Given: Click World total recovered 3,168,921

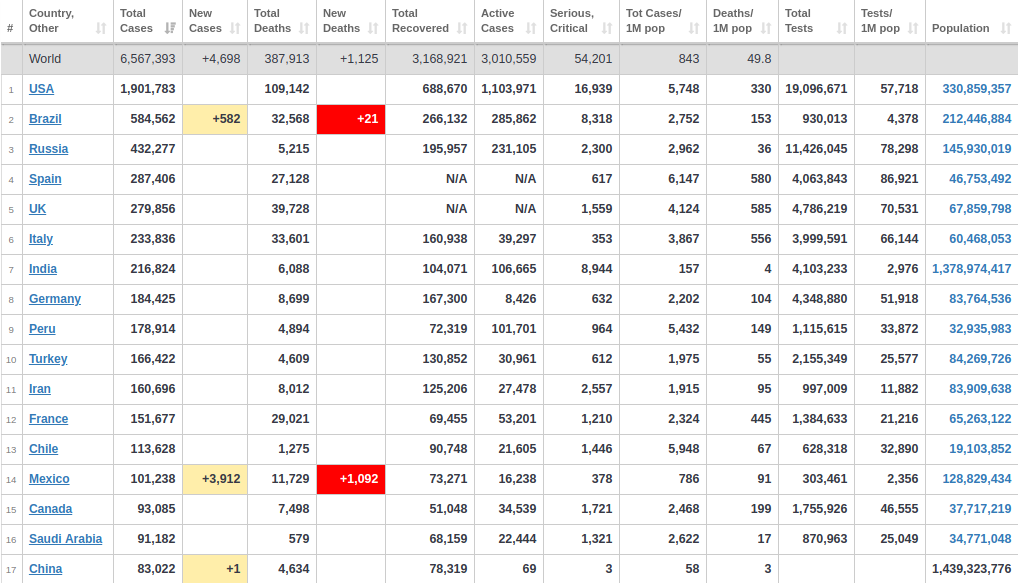Looking at the screenshot, I should click(x=440, y=59).
